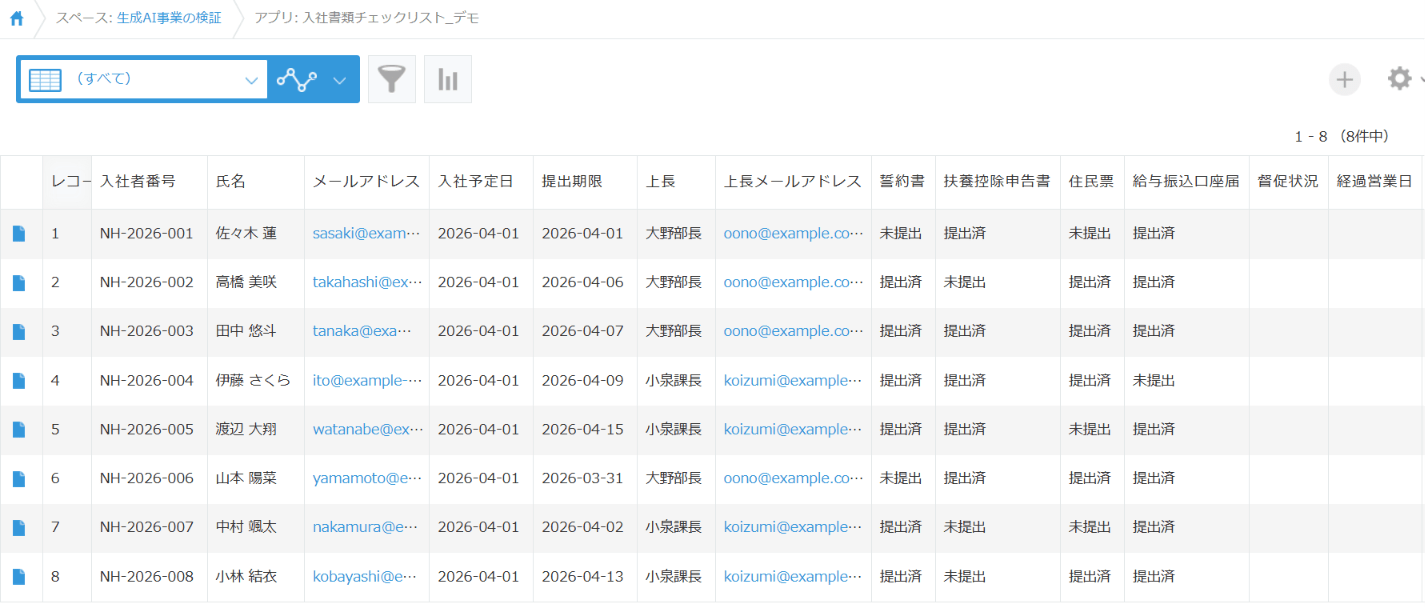Open the filter funnel icon
The width and height of the screenshot is (1425, 607).
click(x=392, y=79)
